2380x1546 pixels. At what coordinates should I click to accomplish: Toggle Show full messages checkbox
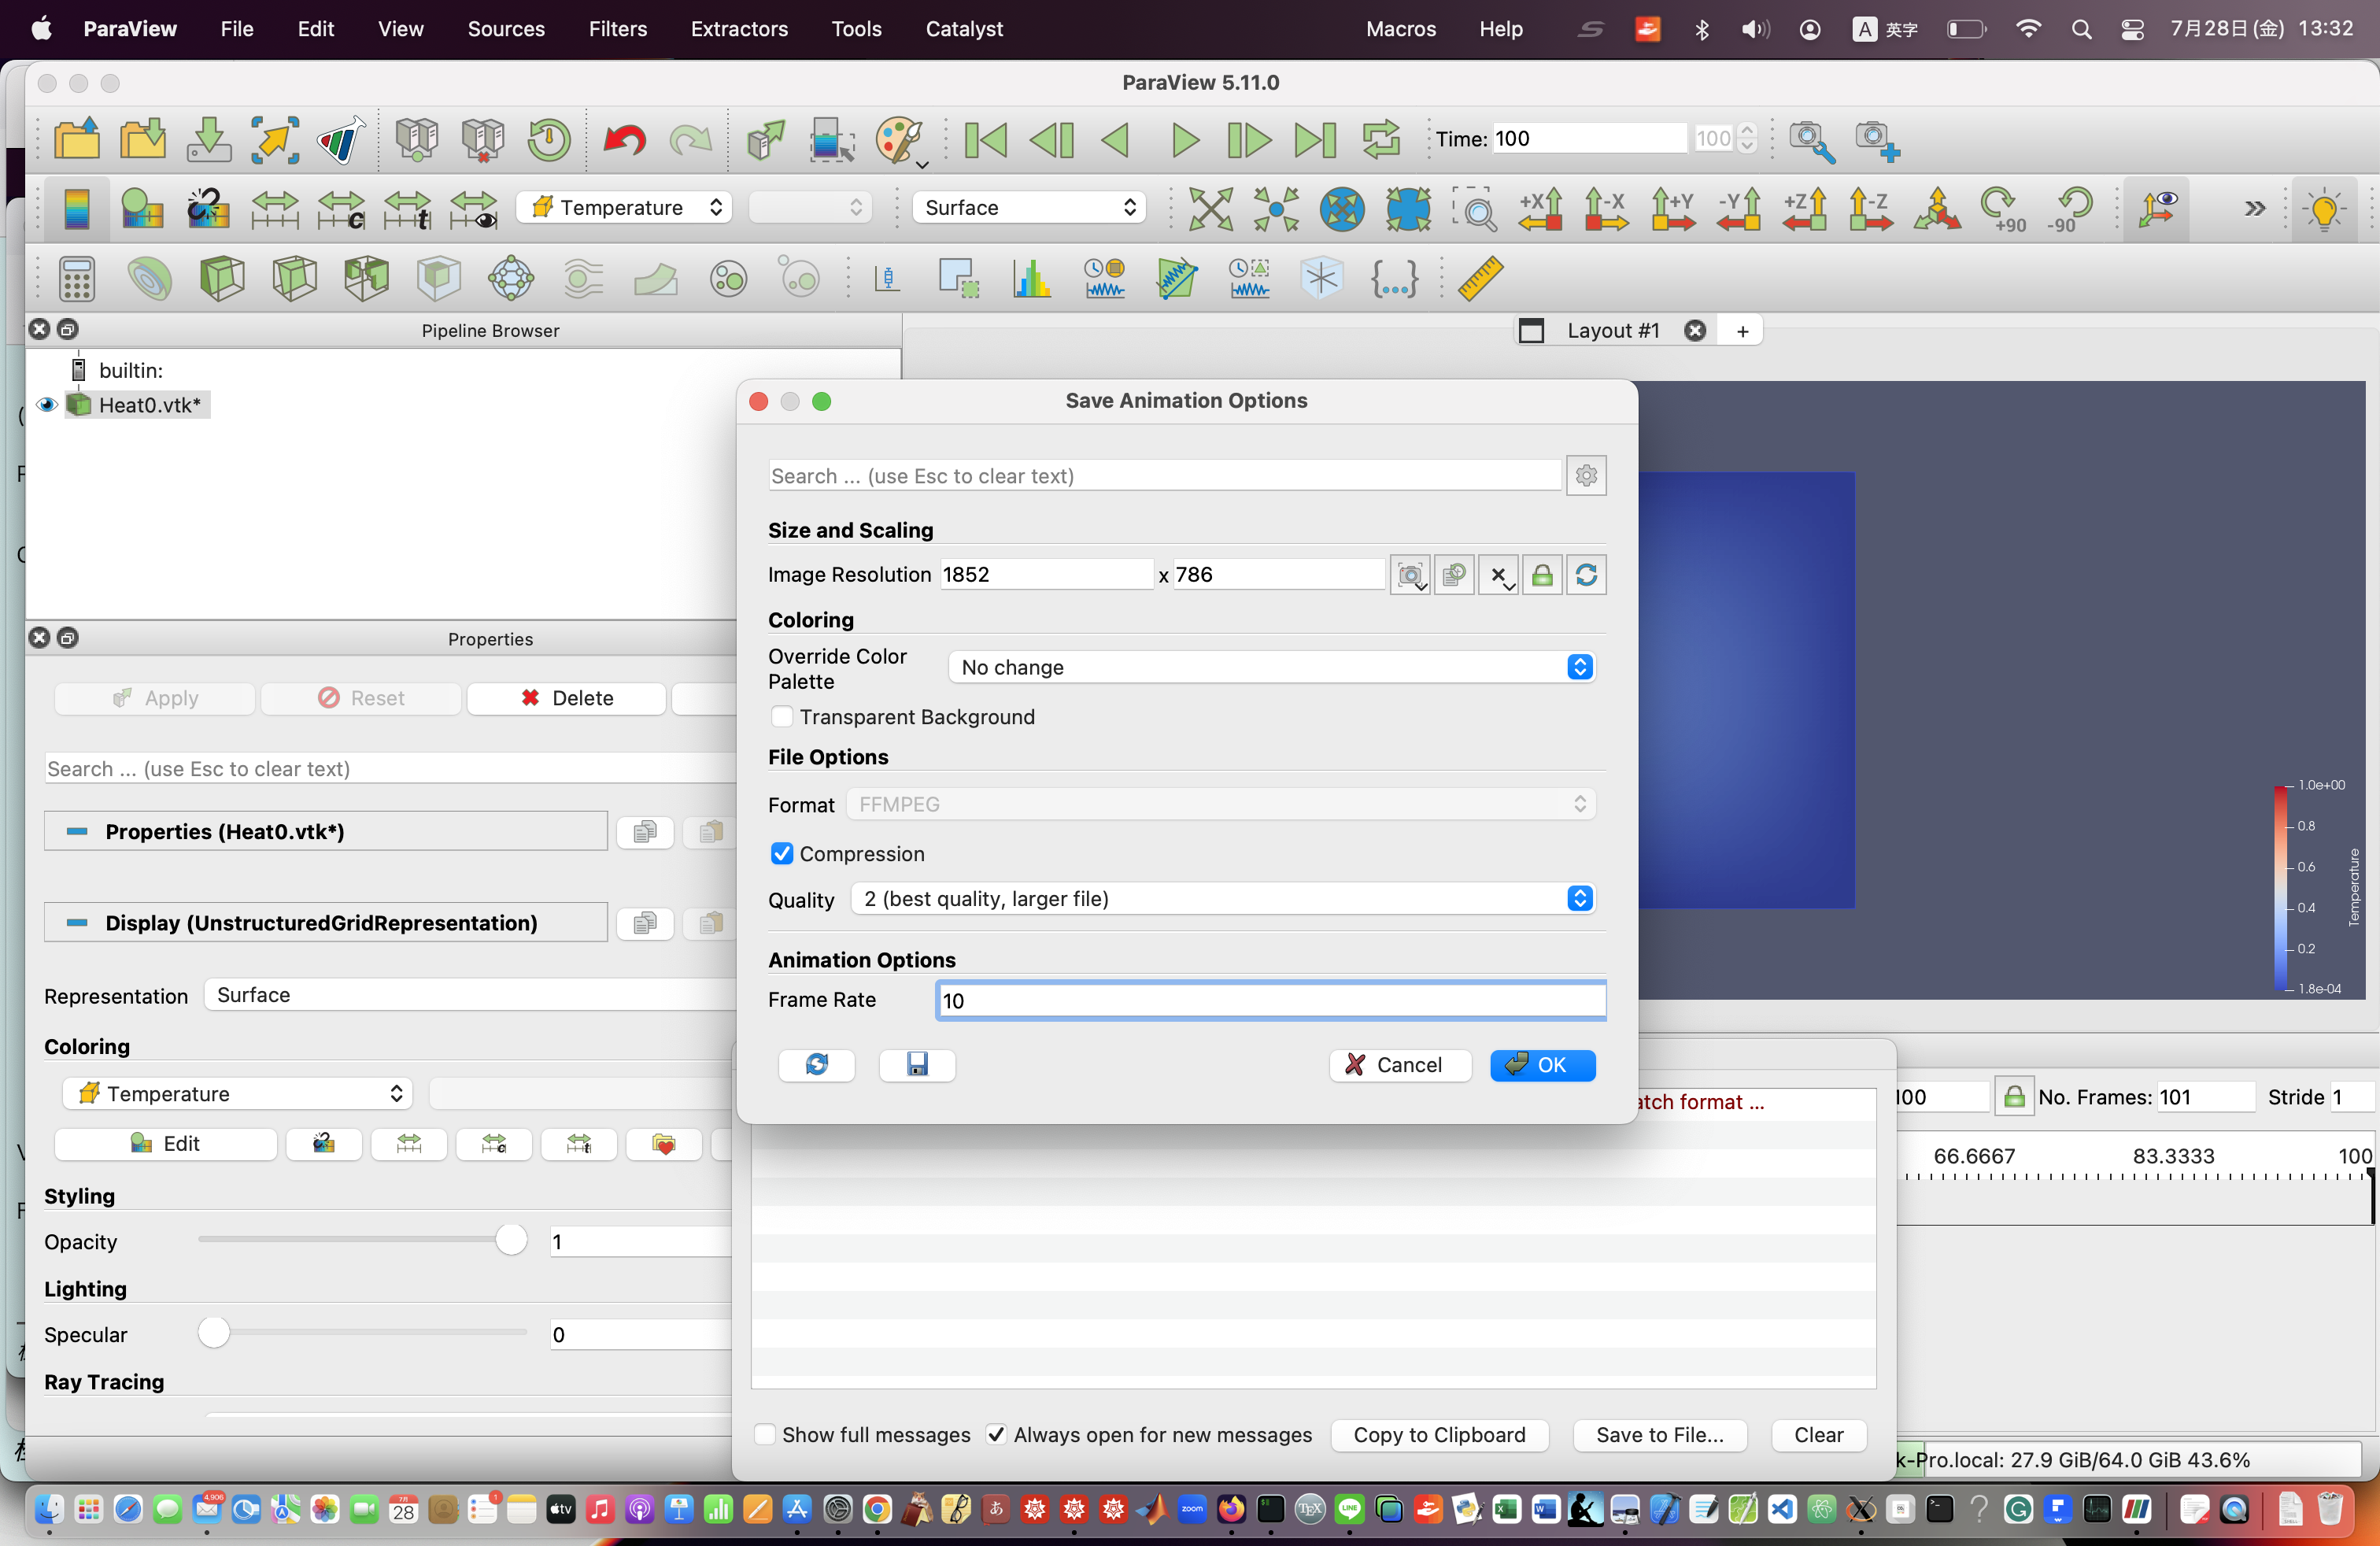(x=764, y=1434)
